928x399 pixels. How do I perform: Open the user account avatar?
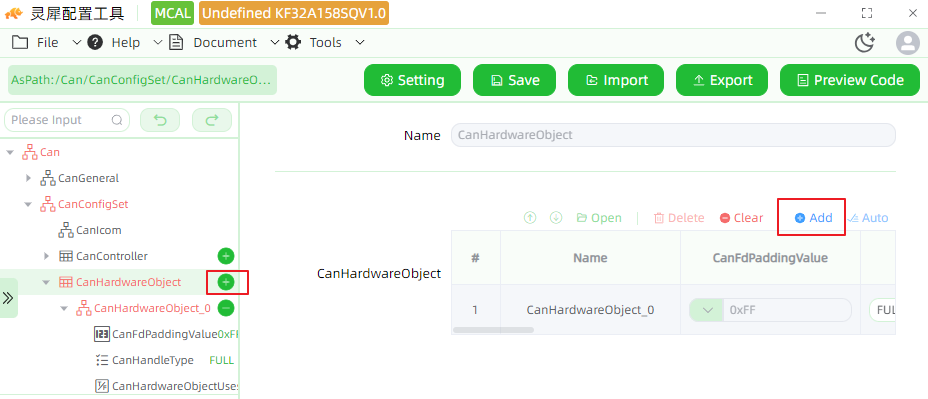pyautogui.click(x=907, y=43)
